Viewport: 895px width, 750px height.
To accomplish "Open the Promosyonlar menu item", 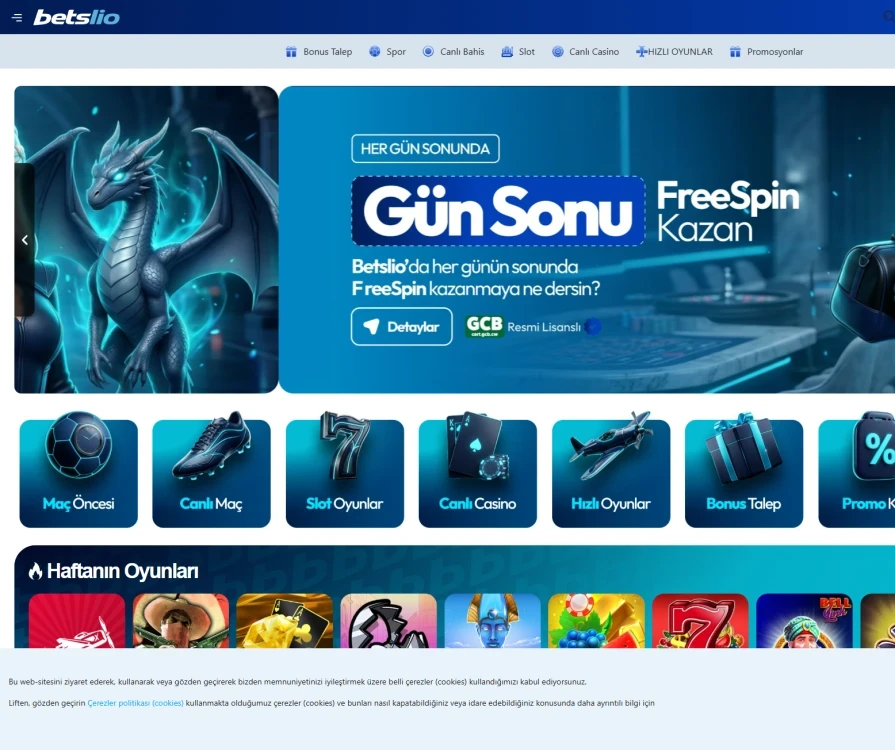I will click(775, 52).
